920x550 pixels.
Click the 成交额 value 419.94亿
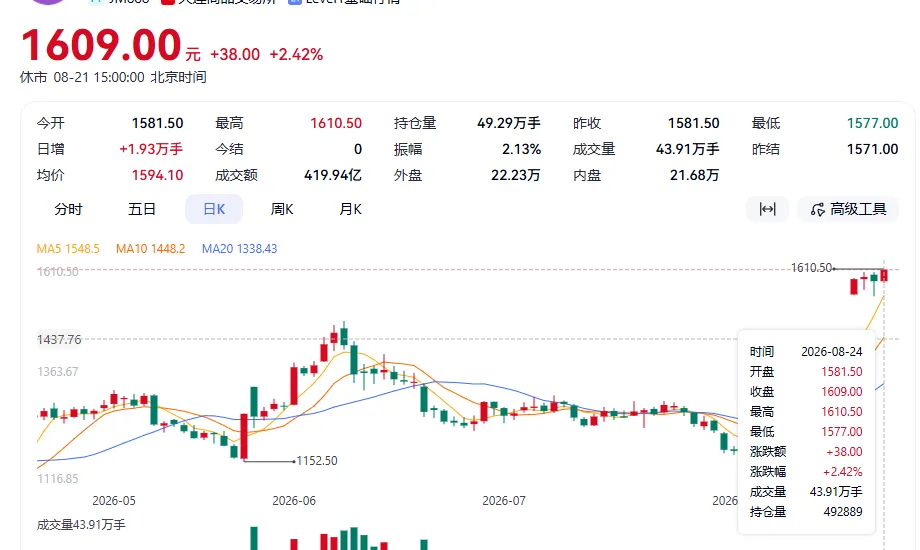[x=333, y=175]
